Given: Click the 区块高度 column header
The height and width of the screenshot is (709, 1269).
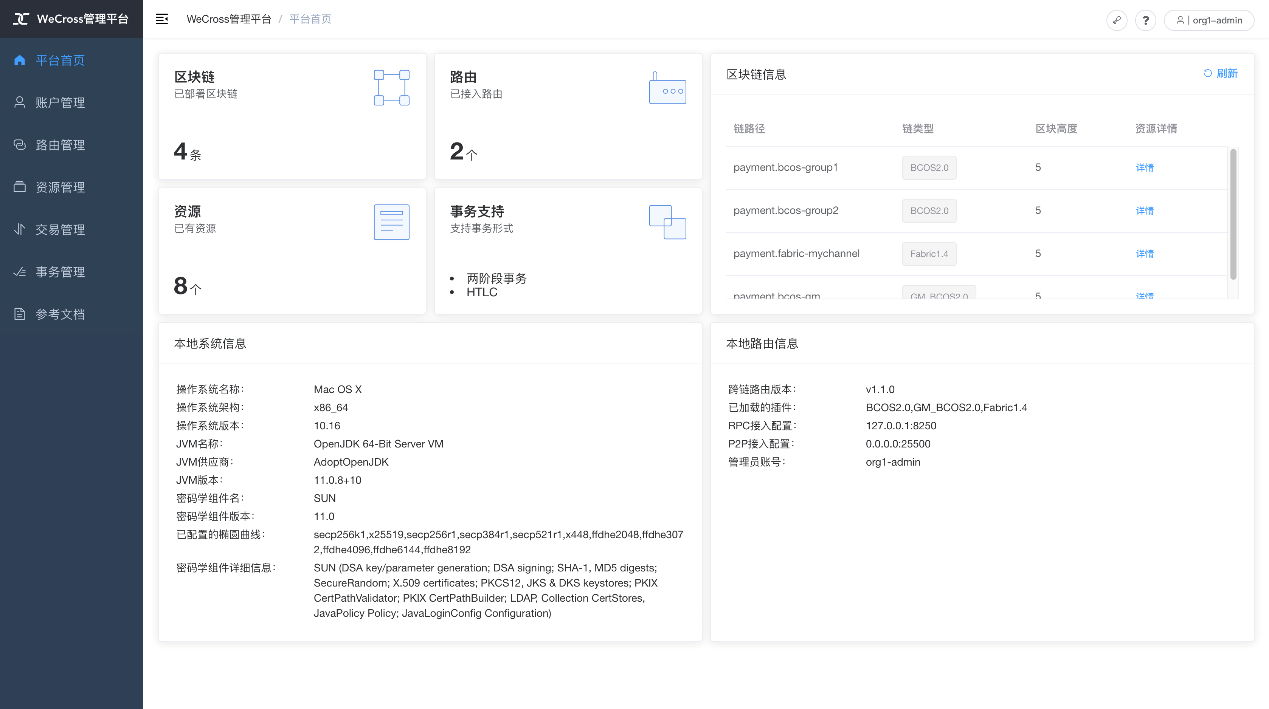Looking at the screenshot, I should (x=1056, y=129).
